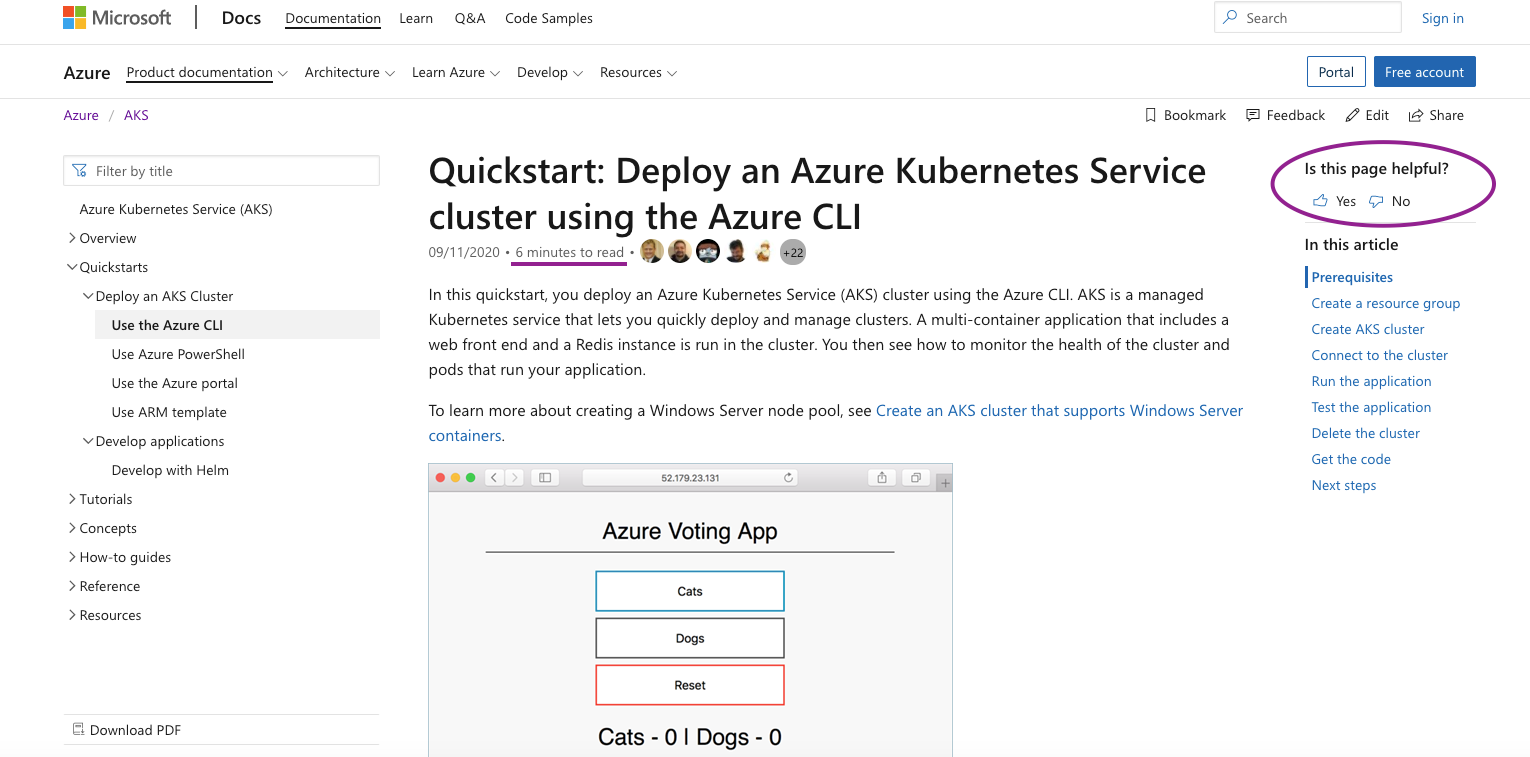Go to the Documentation tab
The height and width of the screenshot is (757, 1530).
[333, 18]
